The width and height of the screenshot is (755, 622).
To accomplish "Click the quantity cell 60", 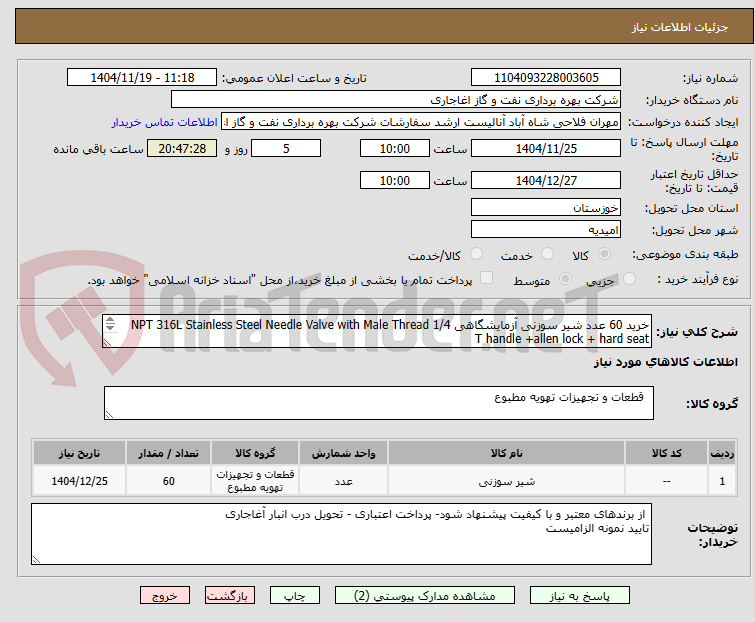I will [168, 480].
